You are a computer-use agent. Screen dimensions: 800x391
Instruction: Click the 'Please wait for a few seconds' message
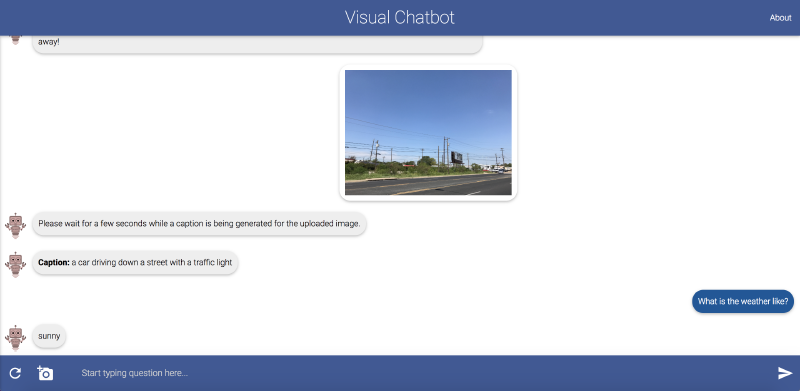199,224
